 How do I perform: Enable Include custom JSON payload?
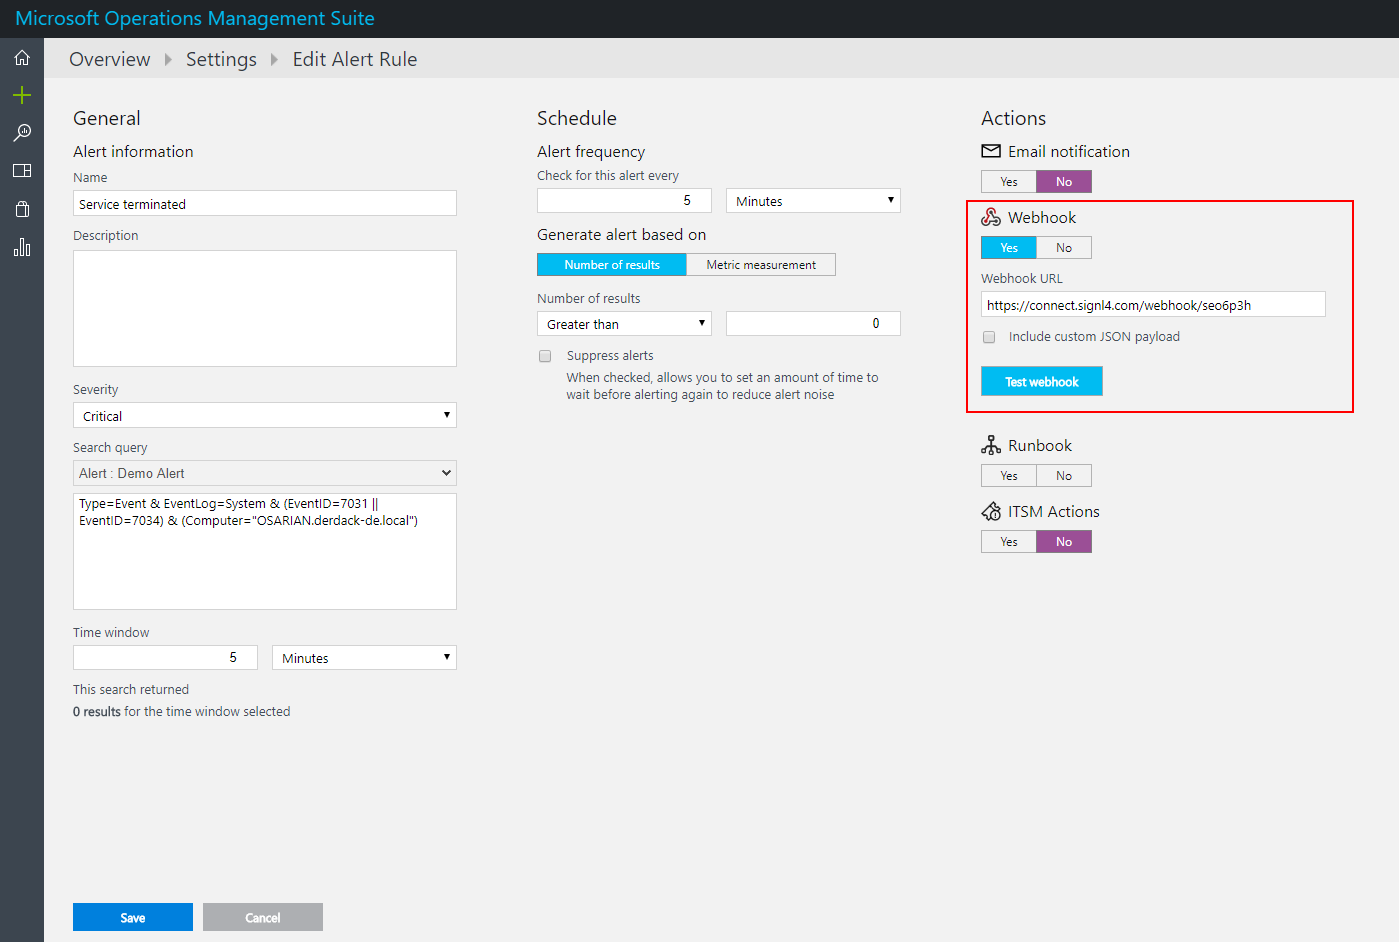(x=989, y=337)
